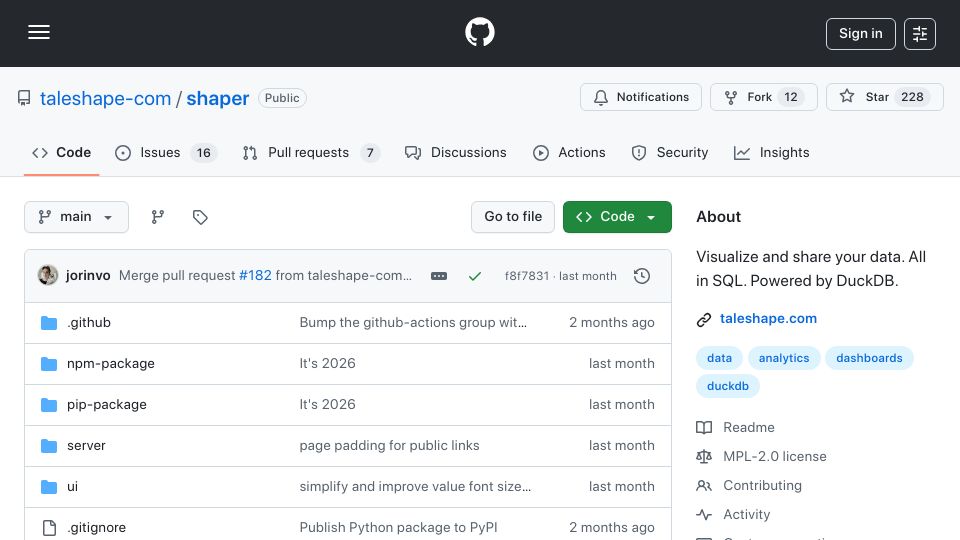Select the dashboards topic tag

869,358
